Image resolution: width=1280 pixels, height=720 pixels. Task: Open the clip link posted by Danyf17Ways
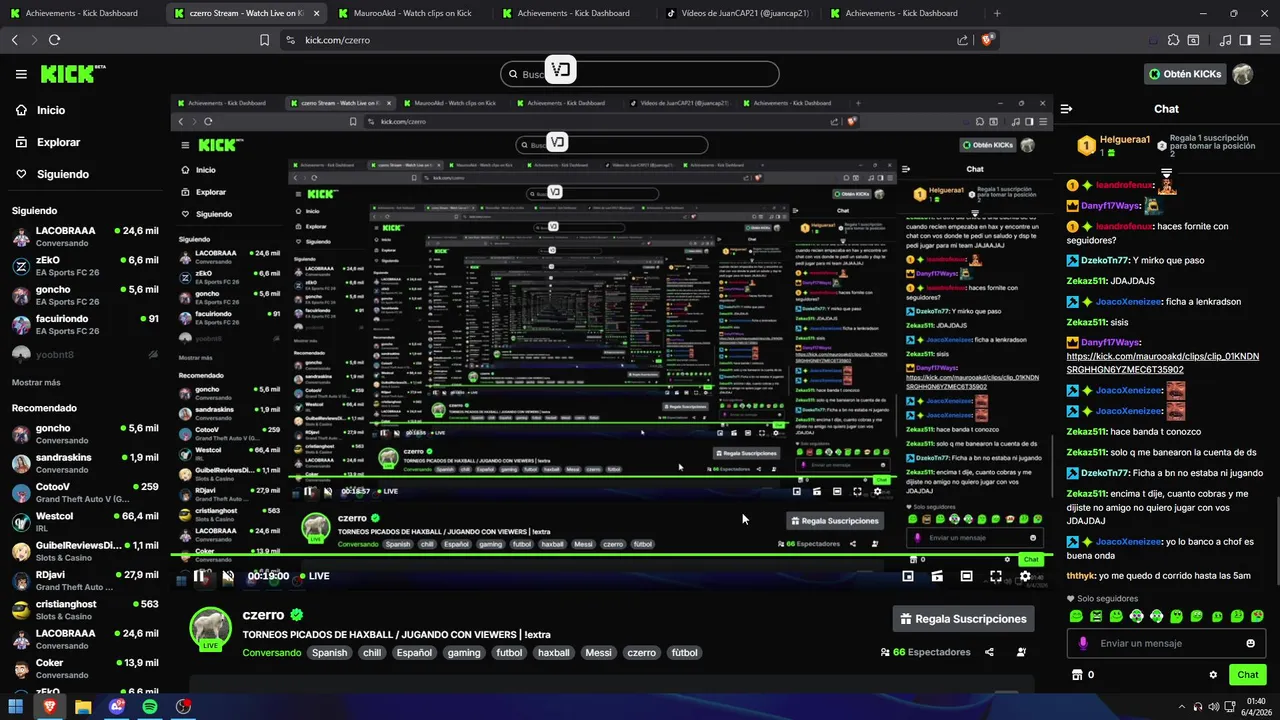point(1163,362)
